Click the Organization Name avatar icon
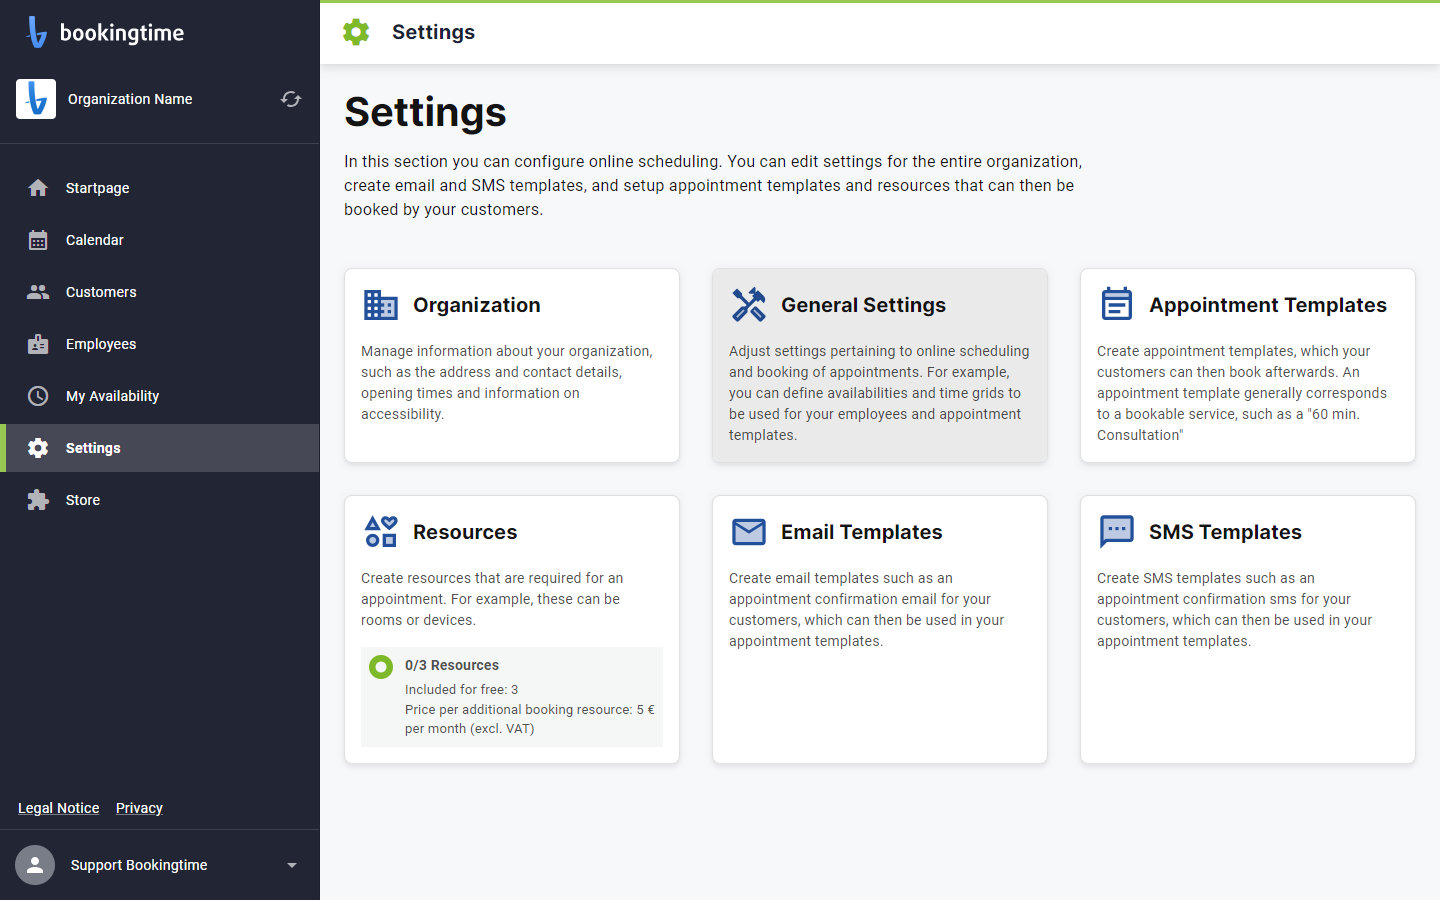This screenshot has height=900, width=1440. point(36,99)
